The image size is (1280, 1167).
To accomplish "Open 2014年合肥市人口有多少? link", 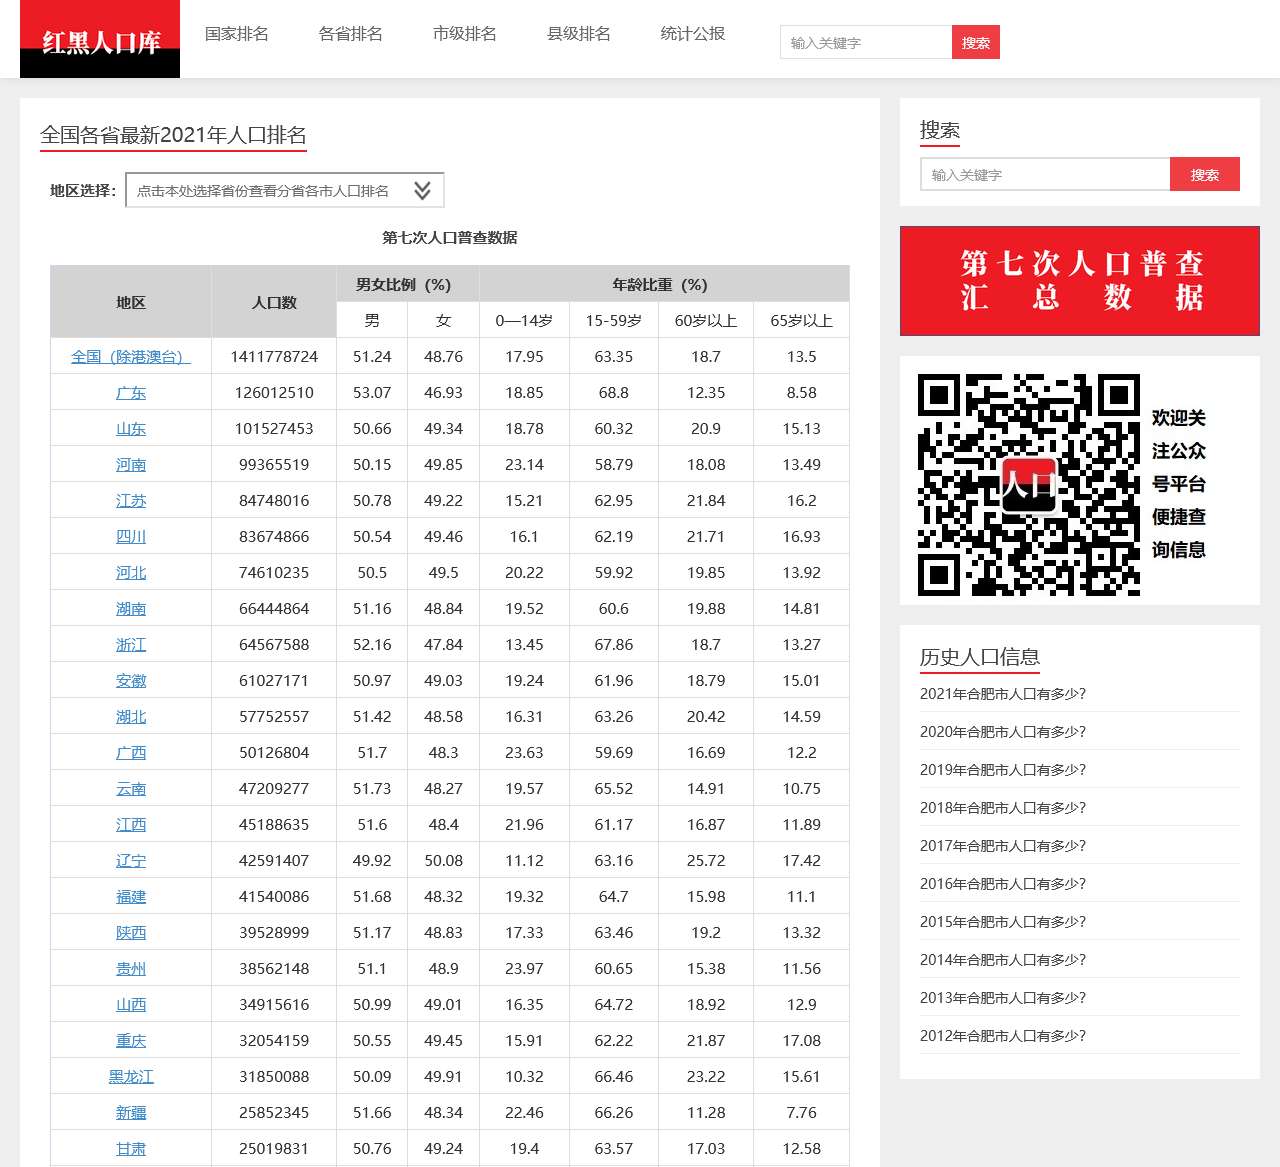I will [x=1003, y=960].
